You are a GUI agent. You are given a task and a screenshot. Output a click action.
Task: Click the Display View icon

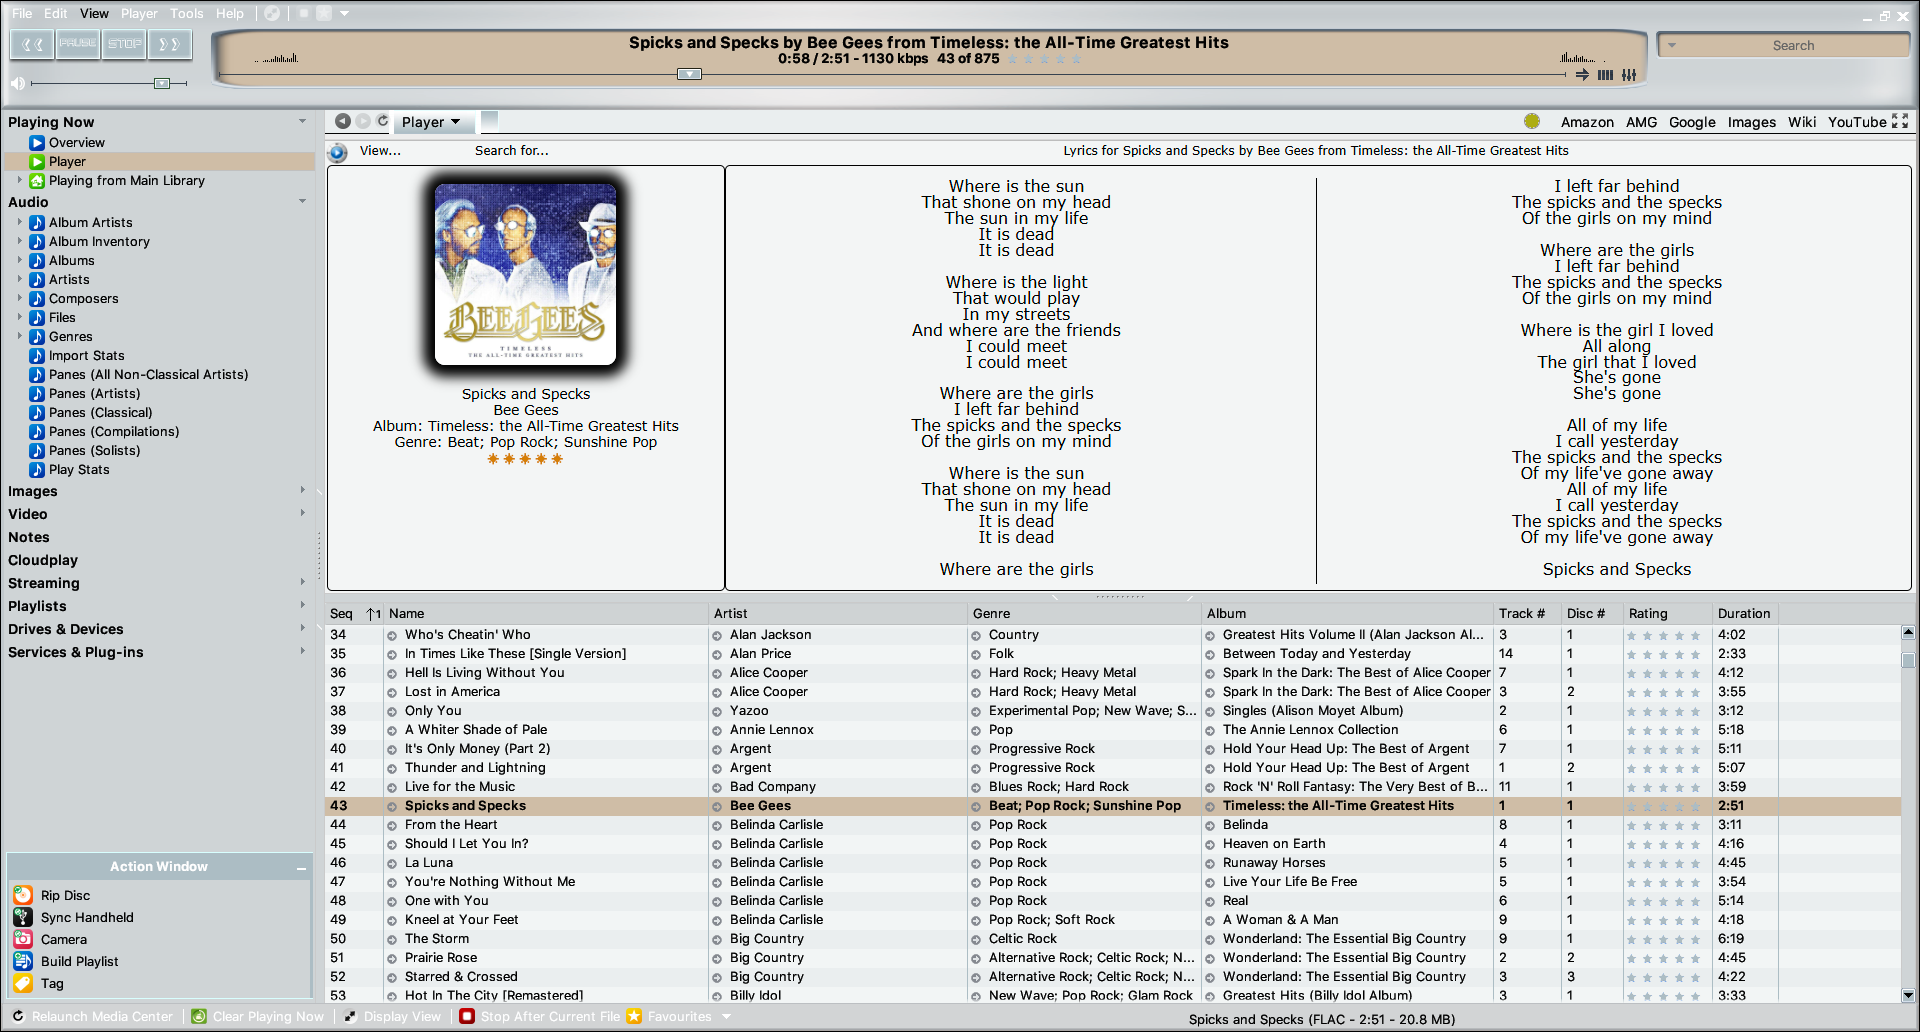coord(350,1016)
